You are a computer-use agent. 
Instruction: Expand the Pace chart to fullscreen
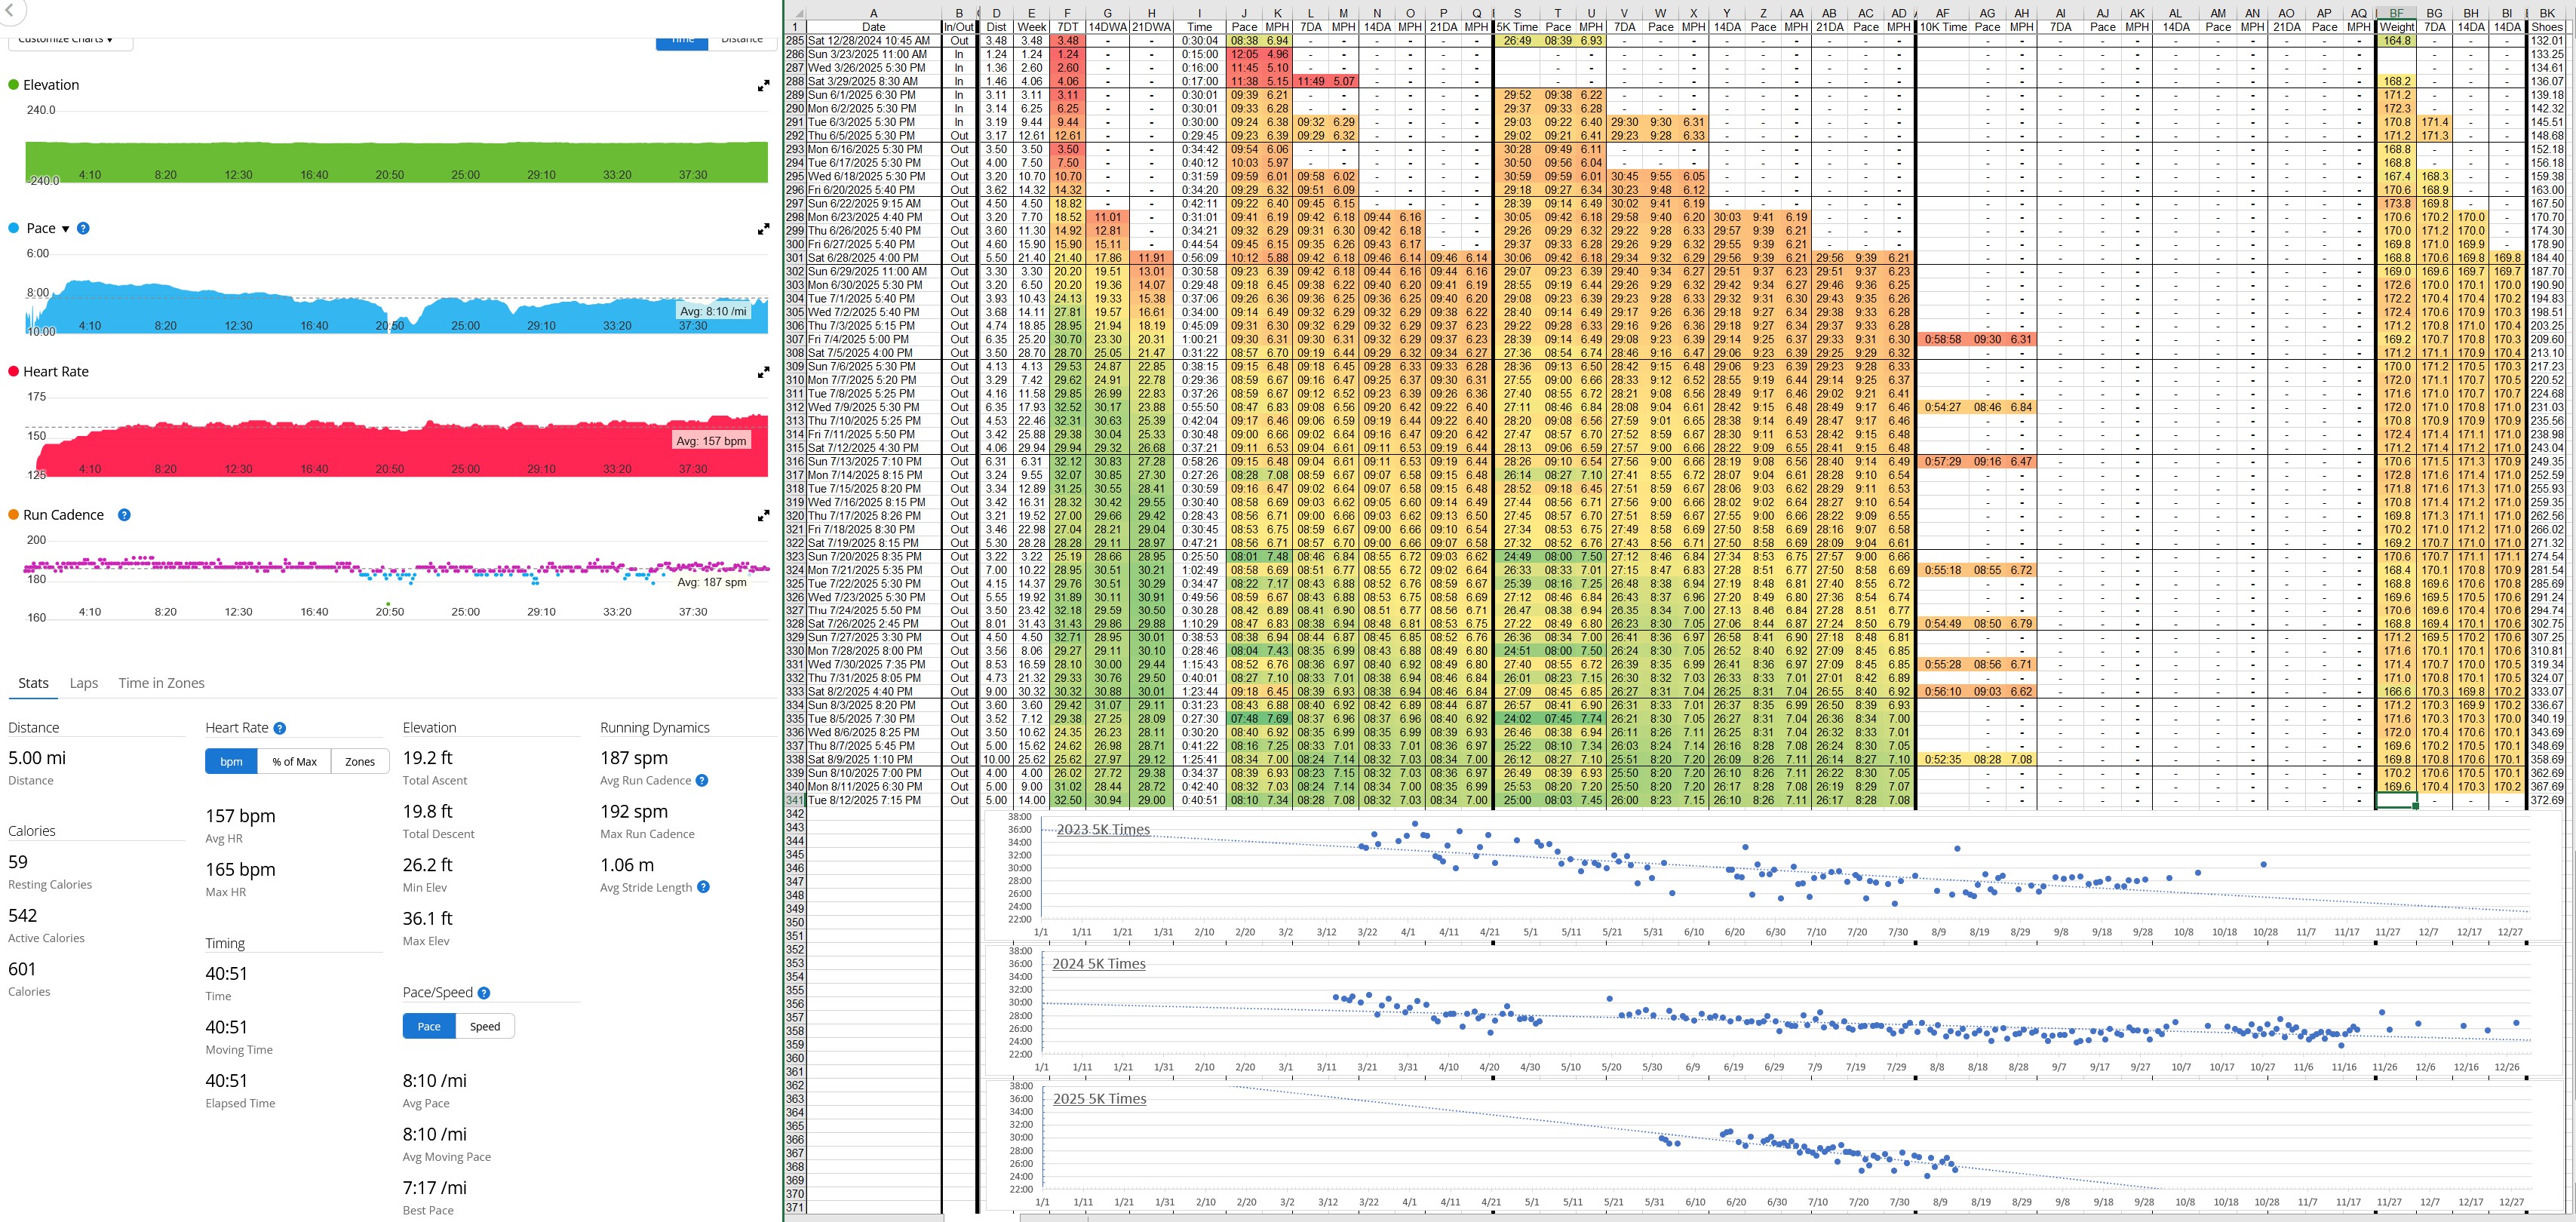763,229
